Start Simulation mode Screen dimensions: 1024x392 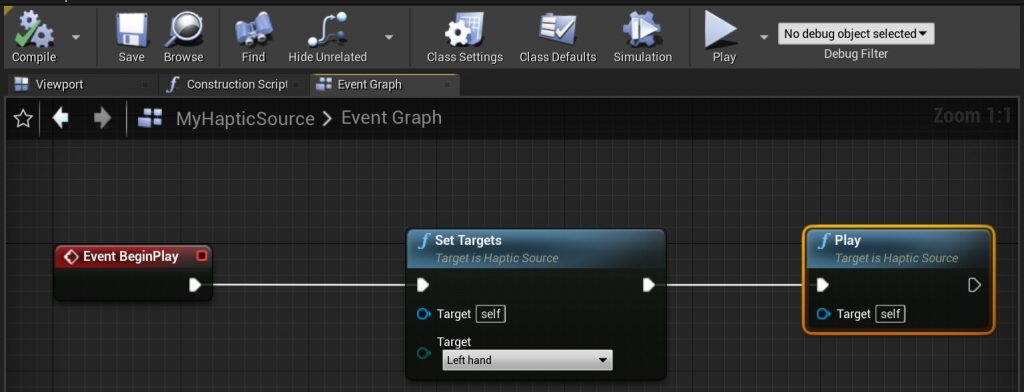tap(643, 37)
